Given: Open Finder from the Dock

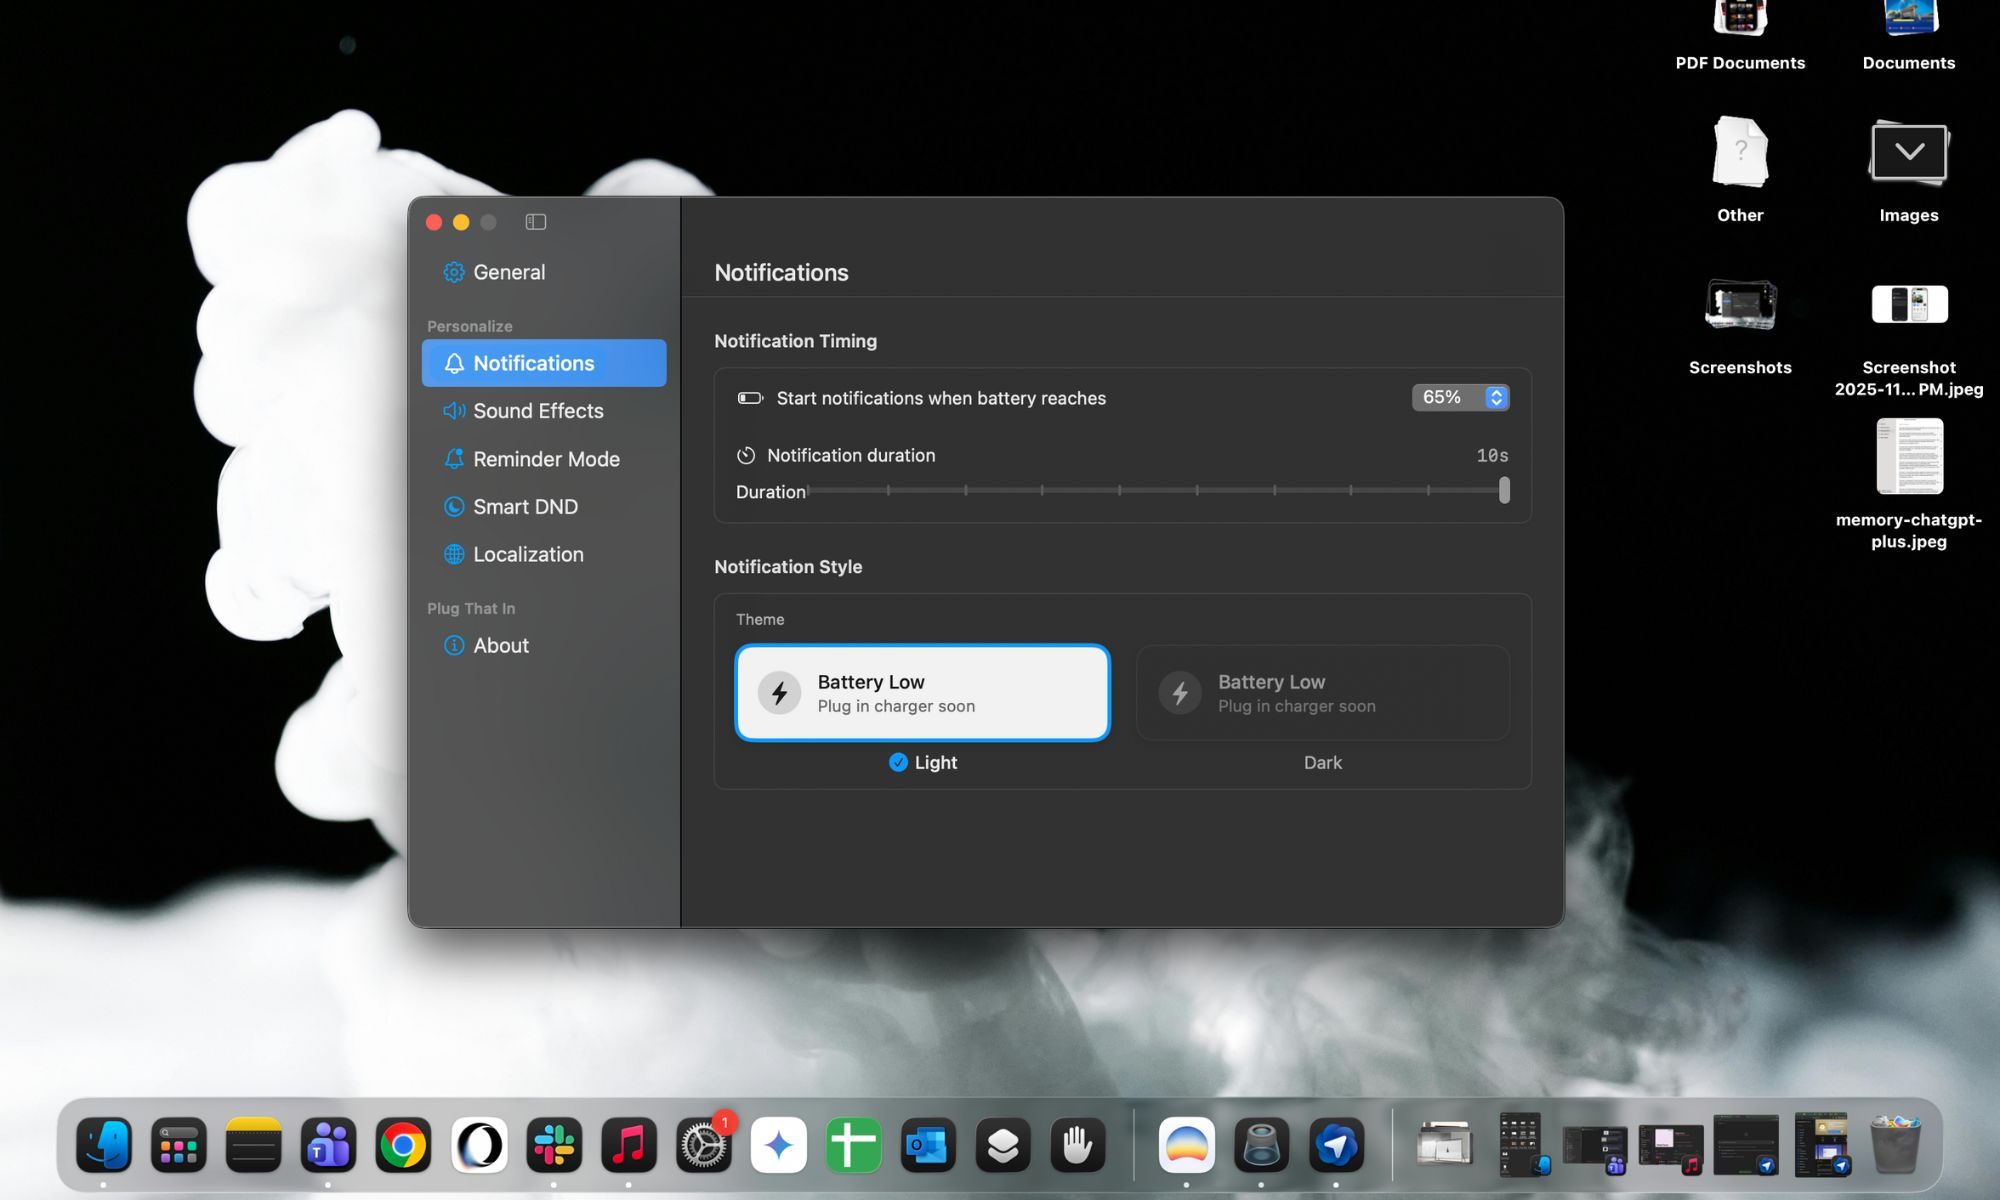Looking at the screenshot, I should [104, 1145].
